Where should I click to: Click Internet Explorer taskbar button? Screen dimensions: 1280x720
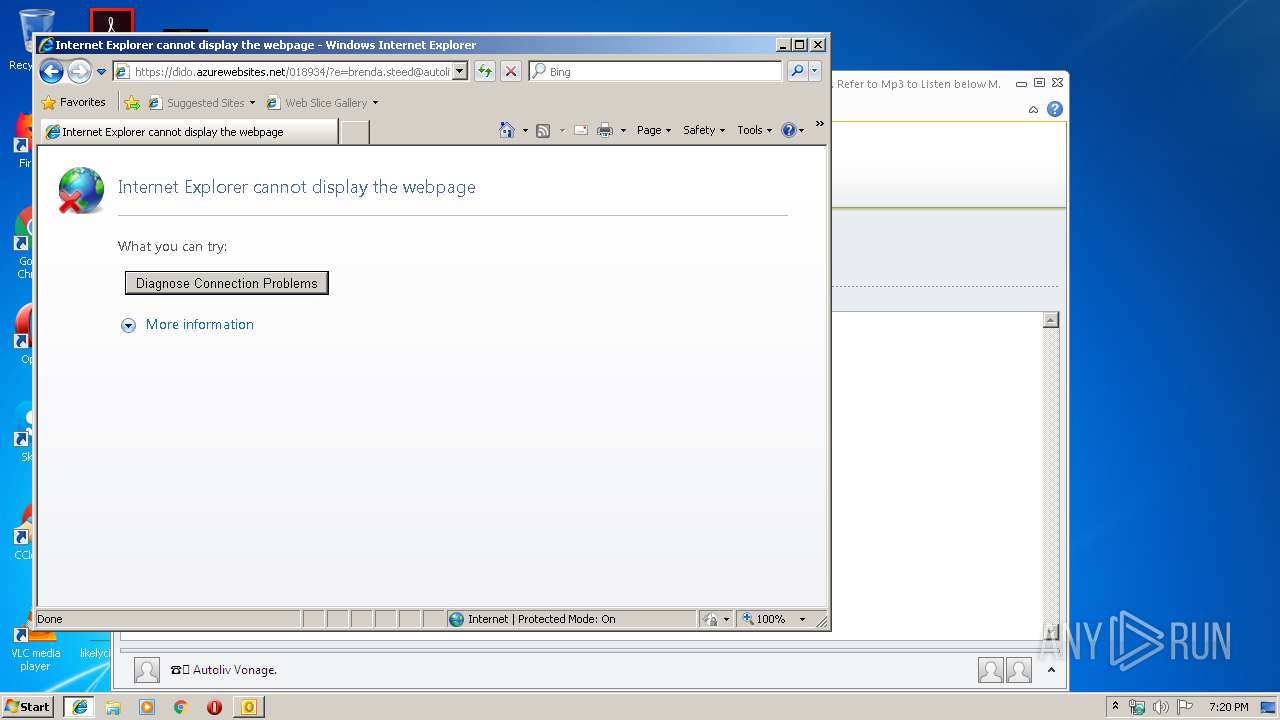80,707
